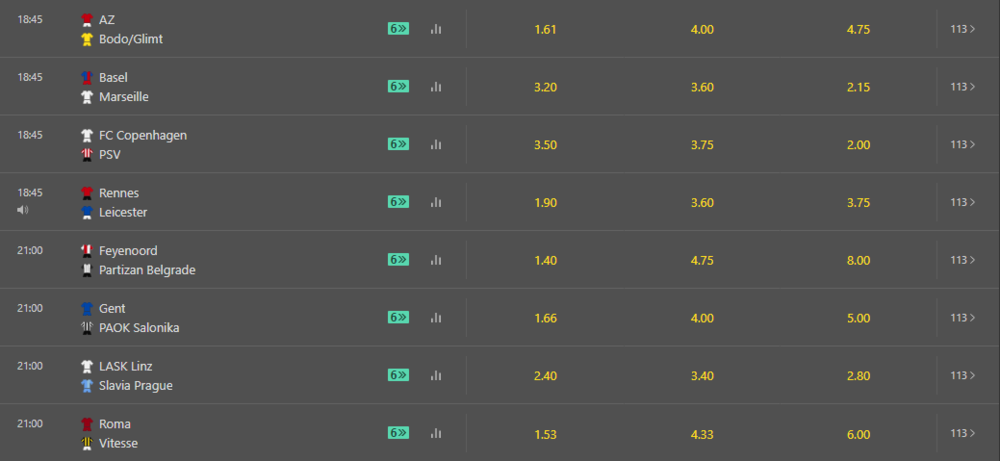Expand 113 markets for AZ vs Bodo/Glimt
Image resolution: width=1000 pixels, height=461 pixels.
pos(962,29)
